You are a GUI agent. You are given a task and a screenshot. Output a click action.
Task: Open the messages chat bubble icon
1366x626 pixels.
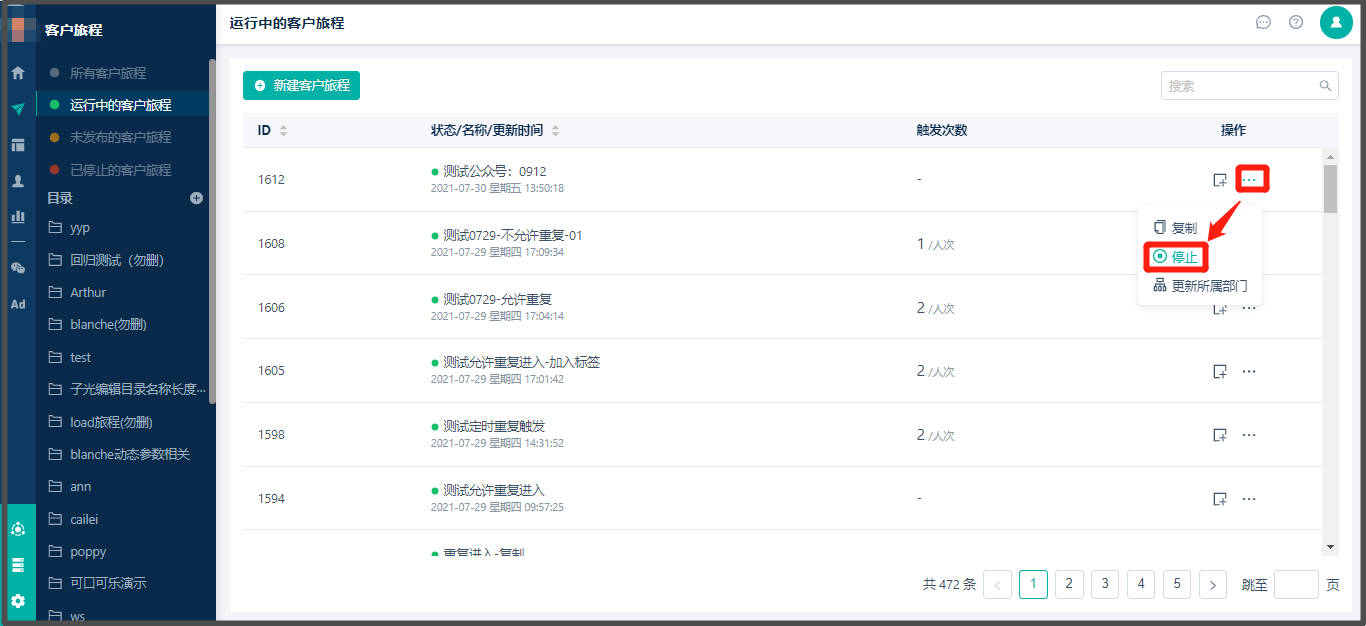(1263, 22)
